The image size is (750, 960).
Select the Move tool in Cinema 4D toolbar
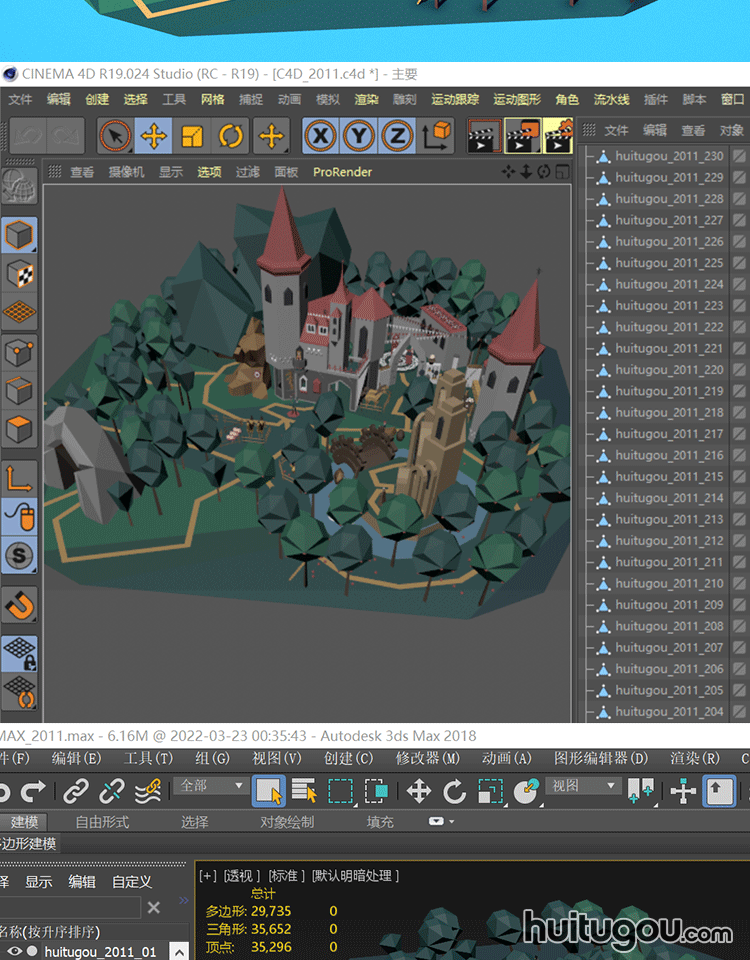(x=153, y=135)
